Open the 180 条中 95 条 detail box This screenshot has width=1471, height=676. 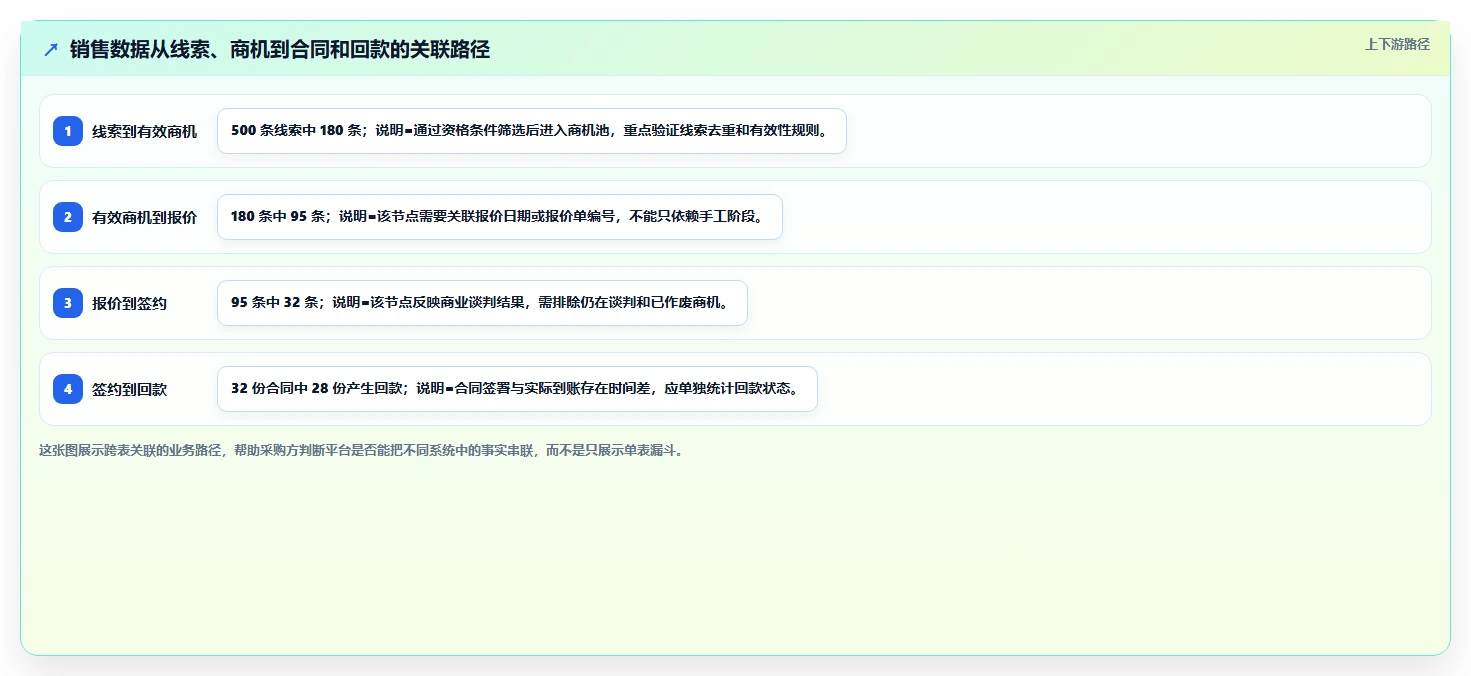tap(499, 217)
